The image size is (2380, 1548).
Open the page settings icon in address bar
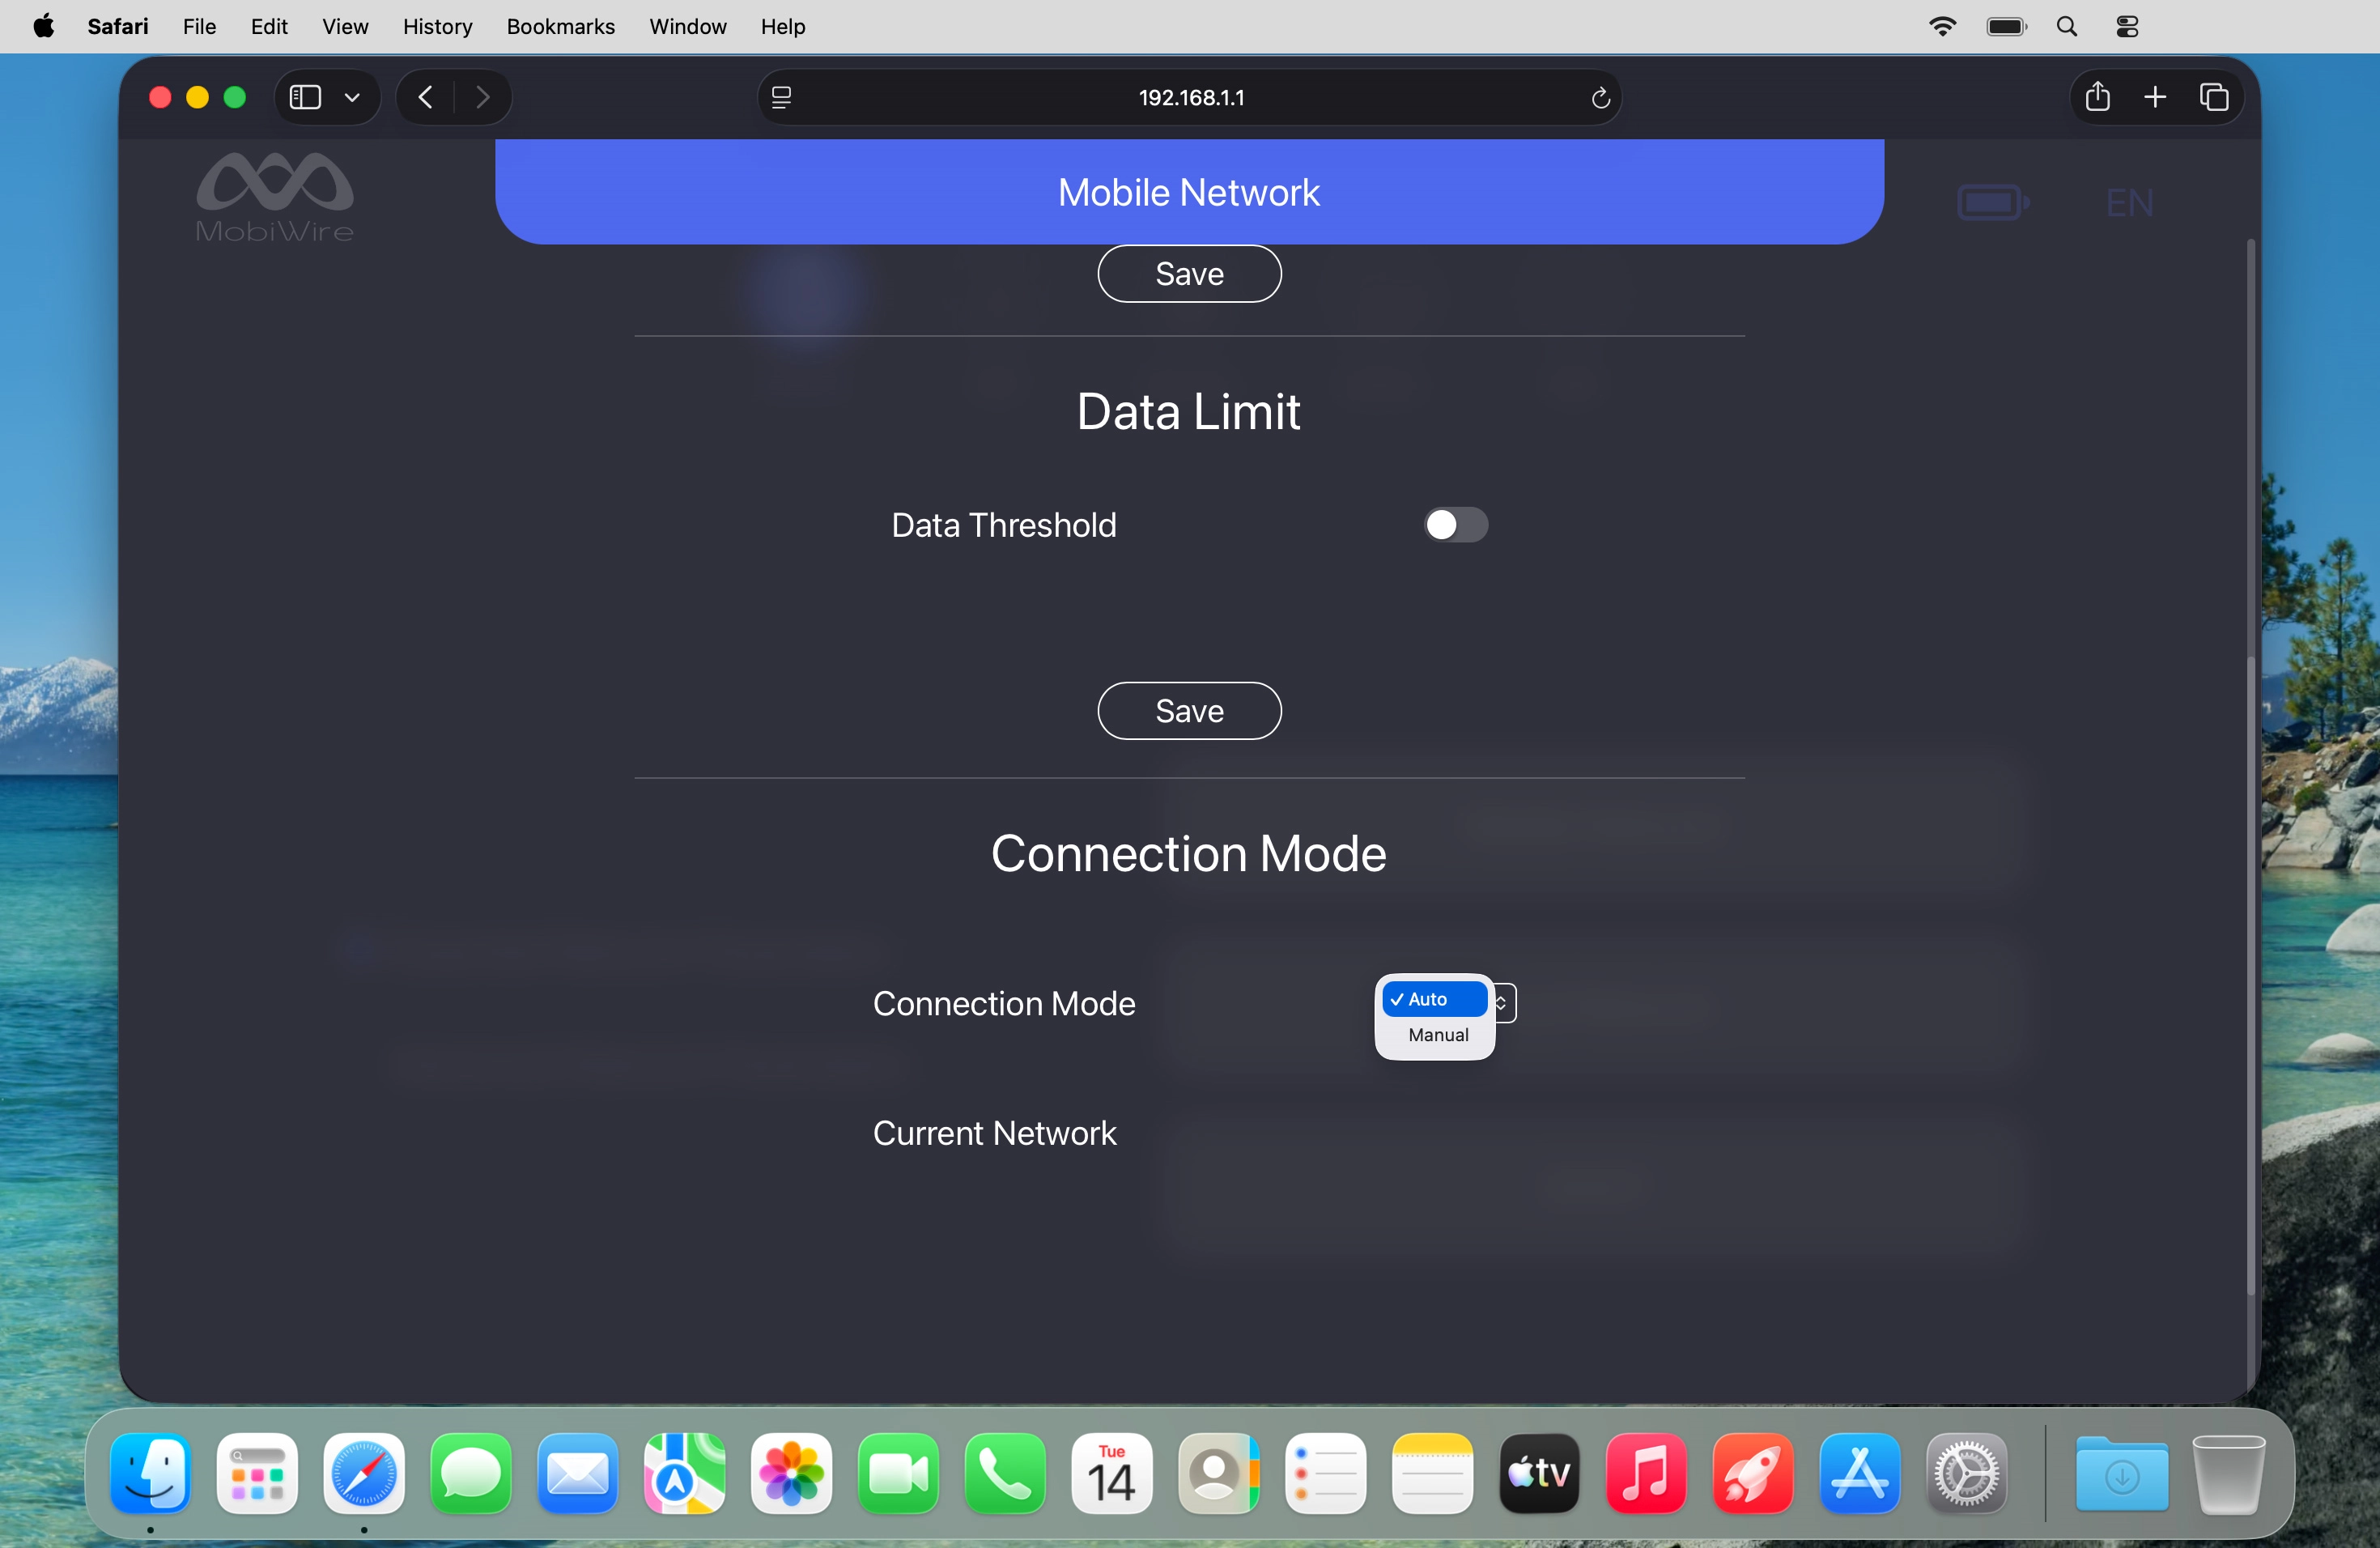click(x=782, y=96)
